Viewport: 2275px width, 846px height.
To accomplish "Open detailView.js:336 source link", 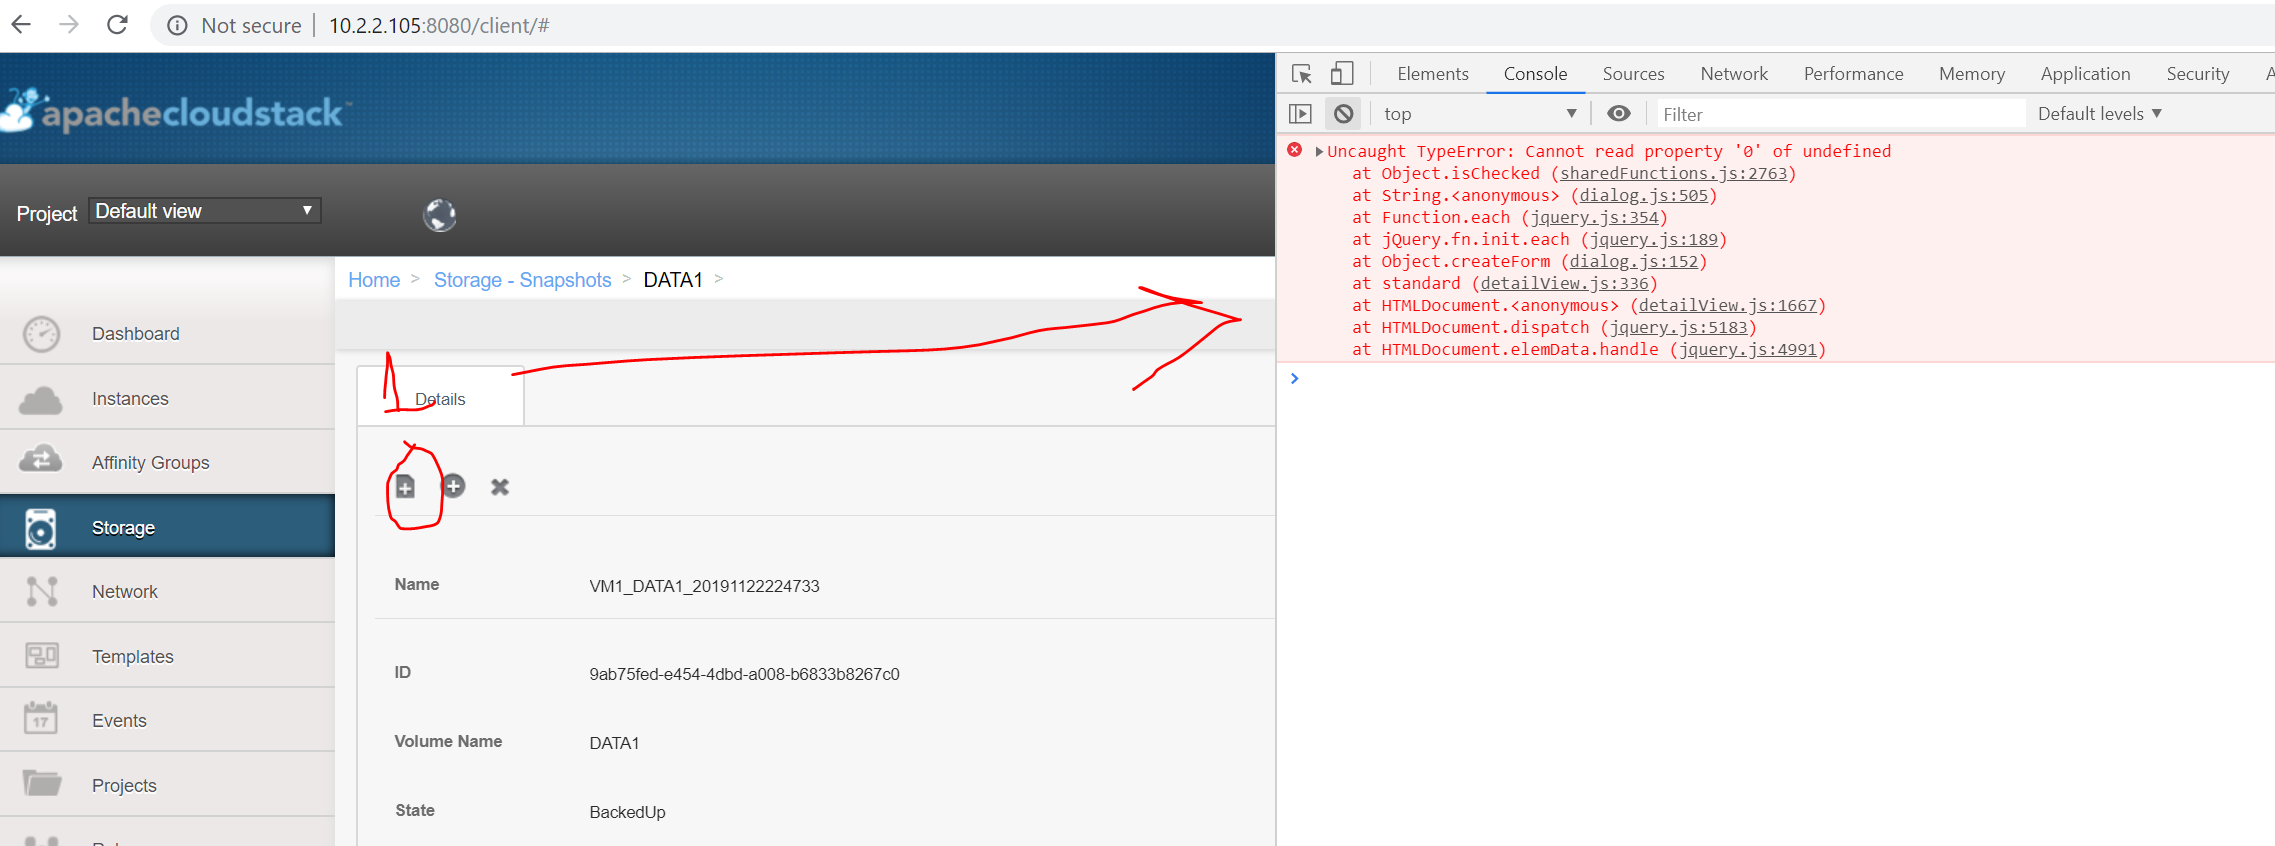I will click(1564, 284).
